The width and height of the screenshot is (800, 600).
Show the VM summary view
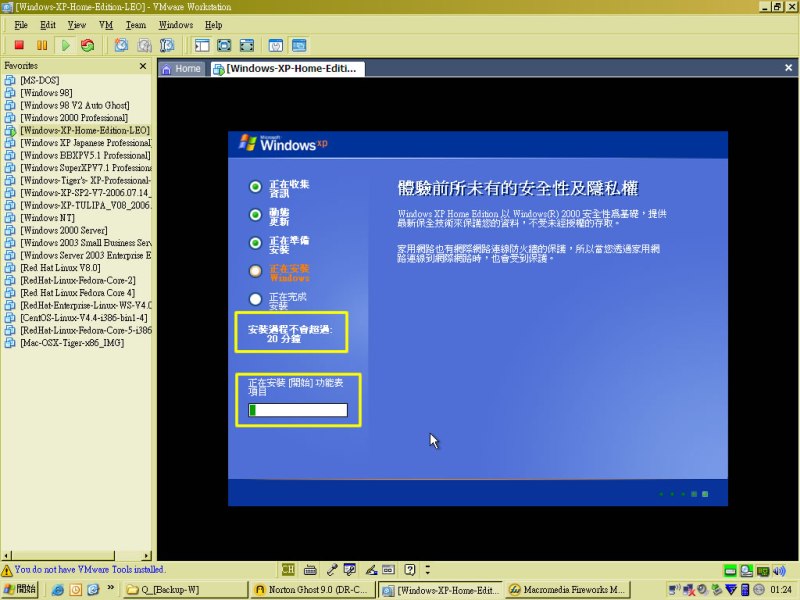click(276, 45)
